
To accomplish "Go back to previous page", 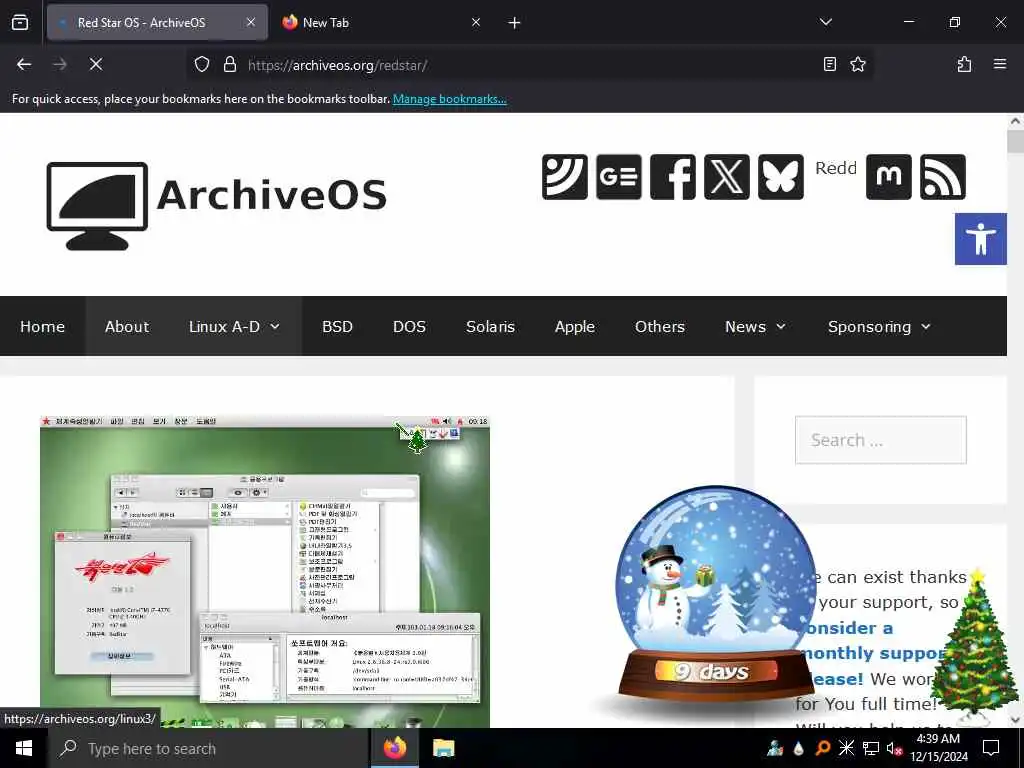I will coord(24,64).
